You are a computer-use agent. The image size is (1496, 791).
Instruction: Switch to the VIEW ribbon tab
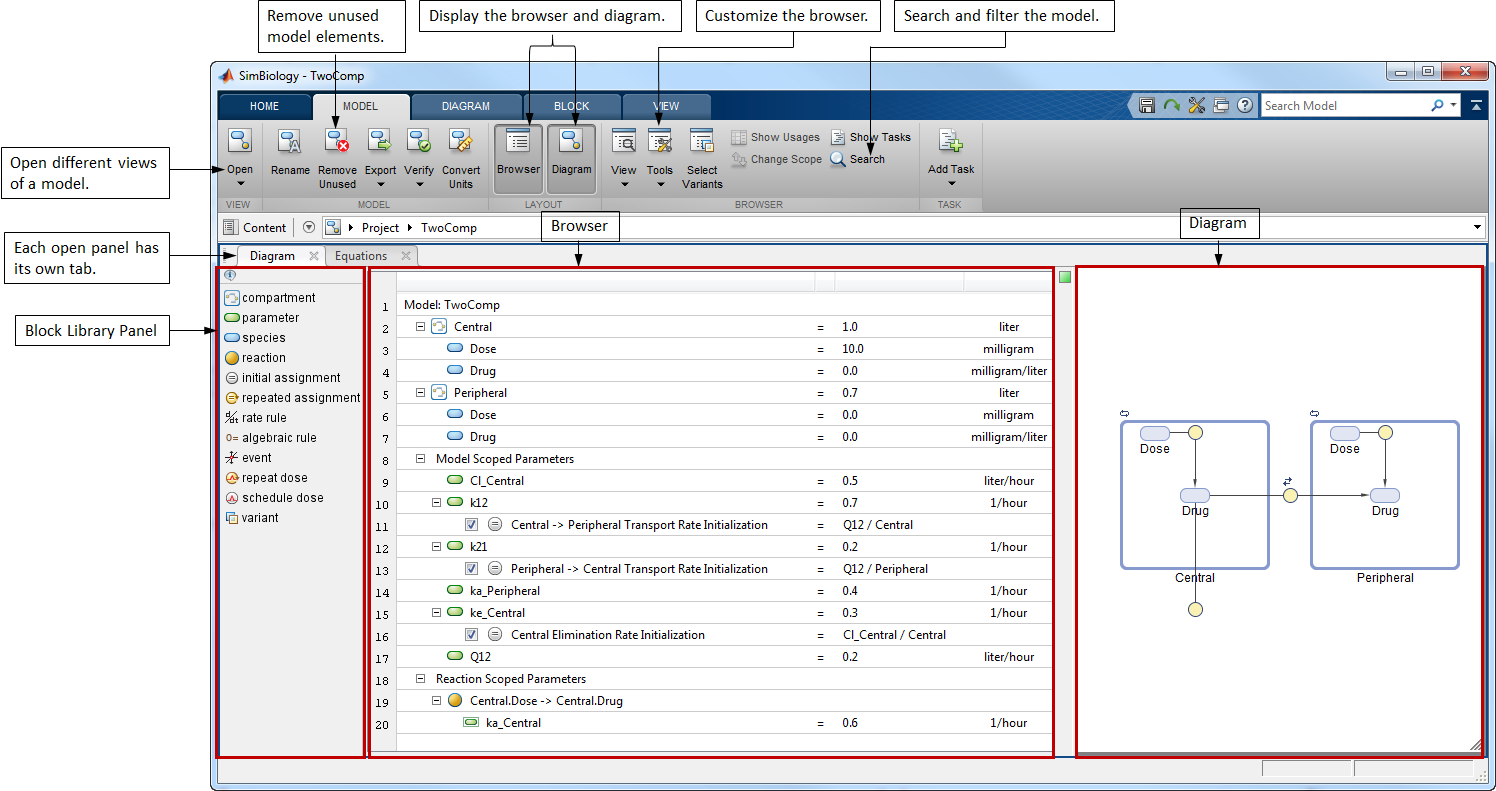point(666,106)
